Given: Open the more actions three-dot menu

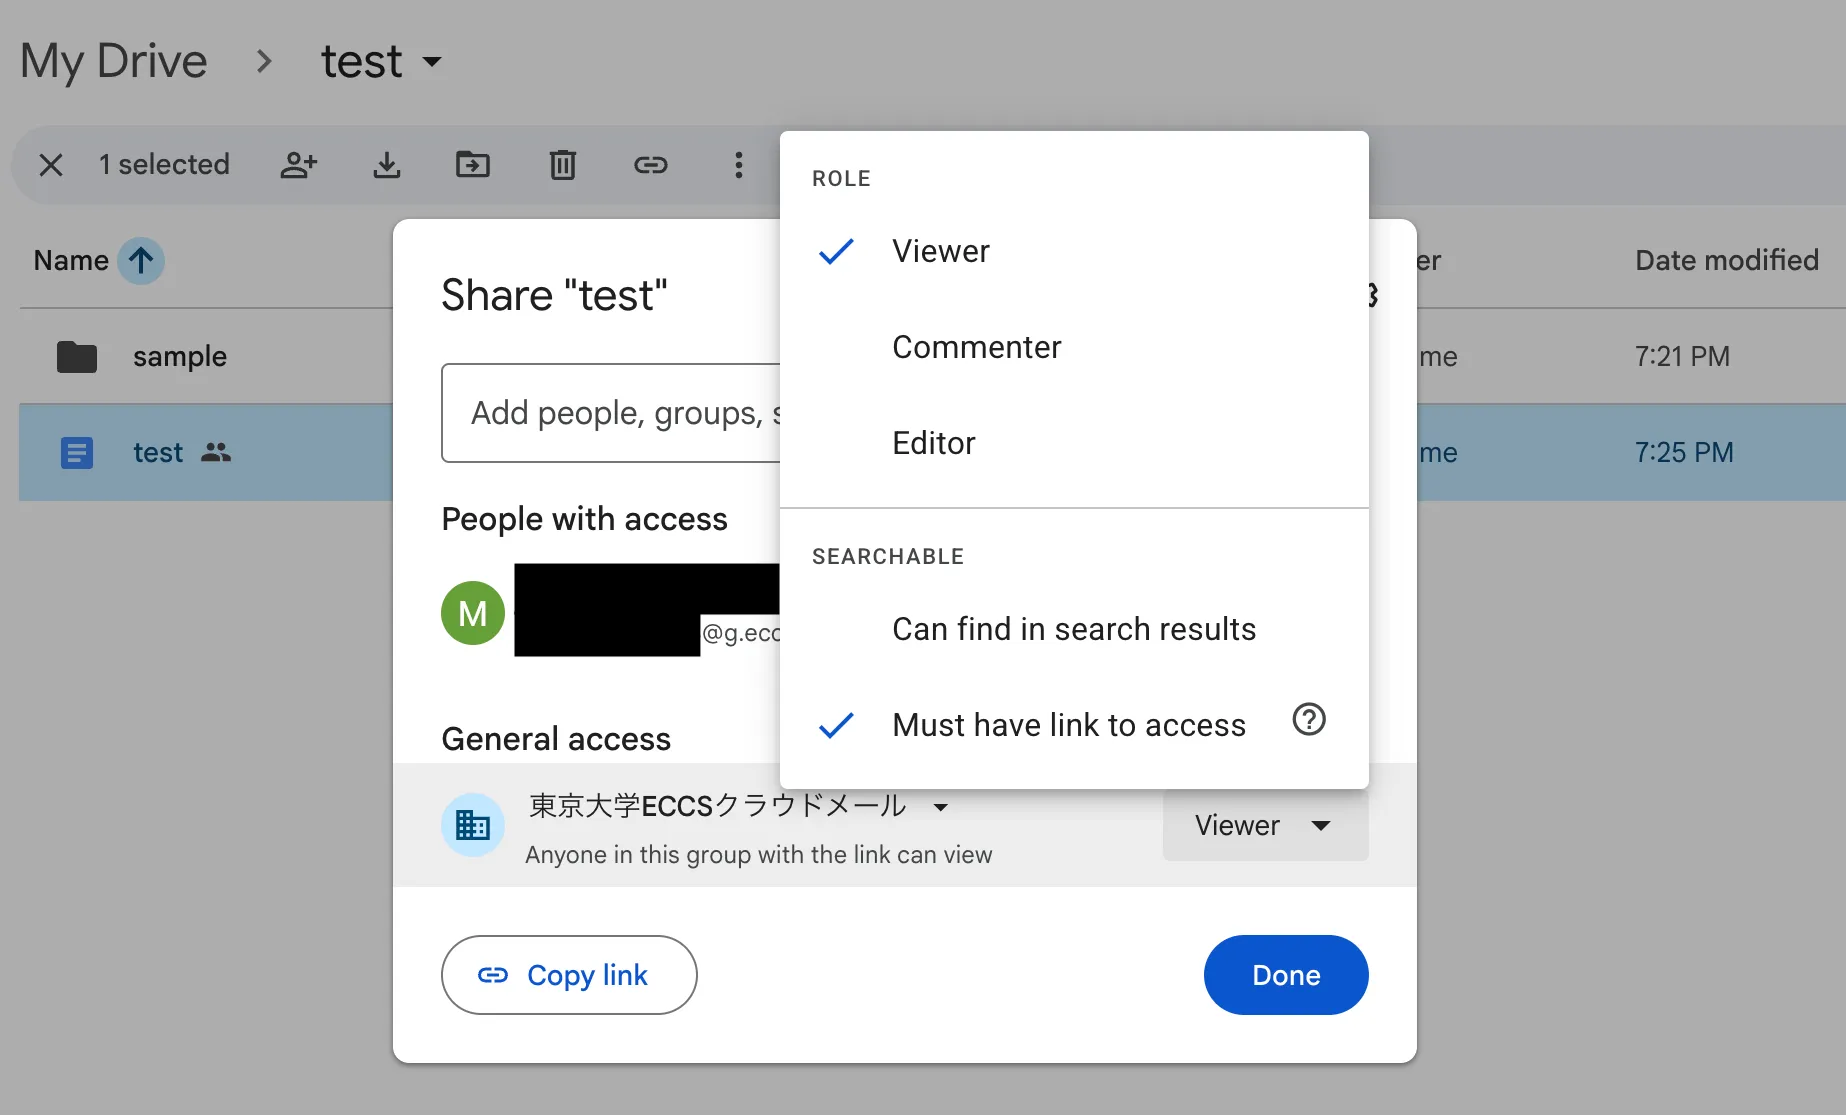Looking at the screenshot, I should point(739,165).
